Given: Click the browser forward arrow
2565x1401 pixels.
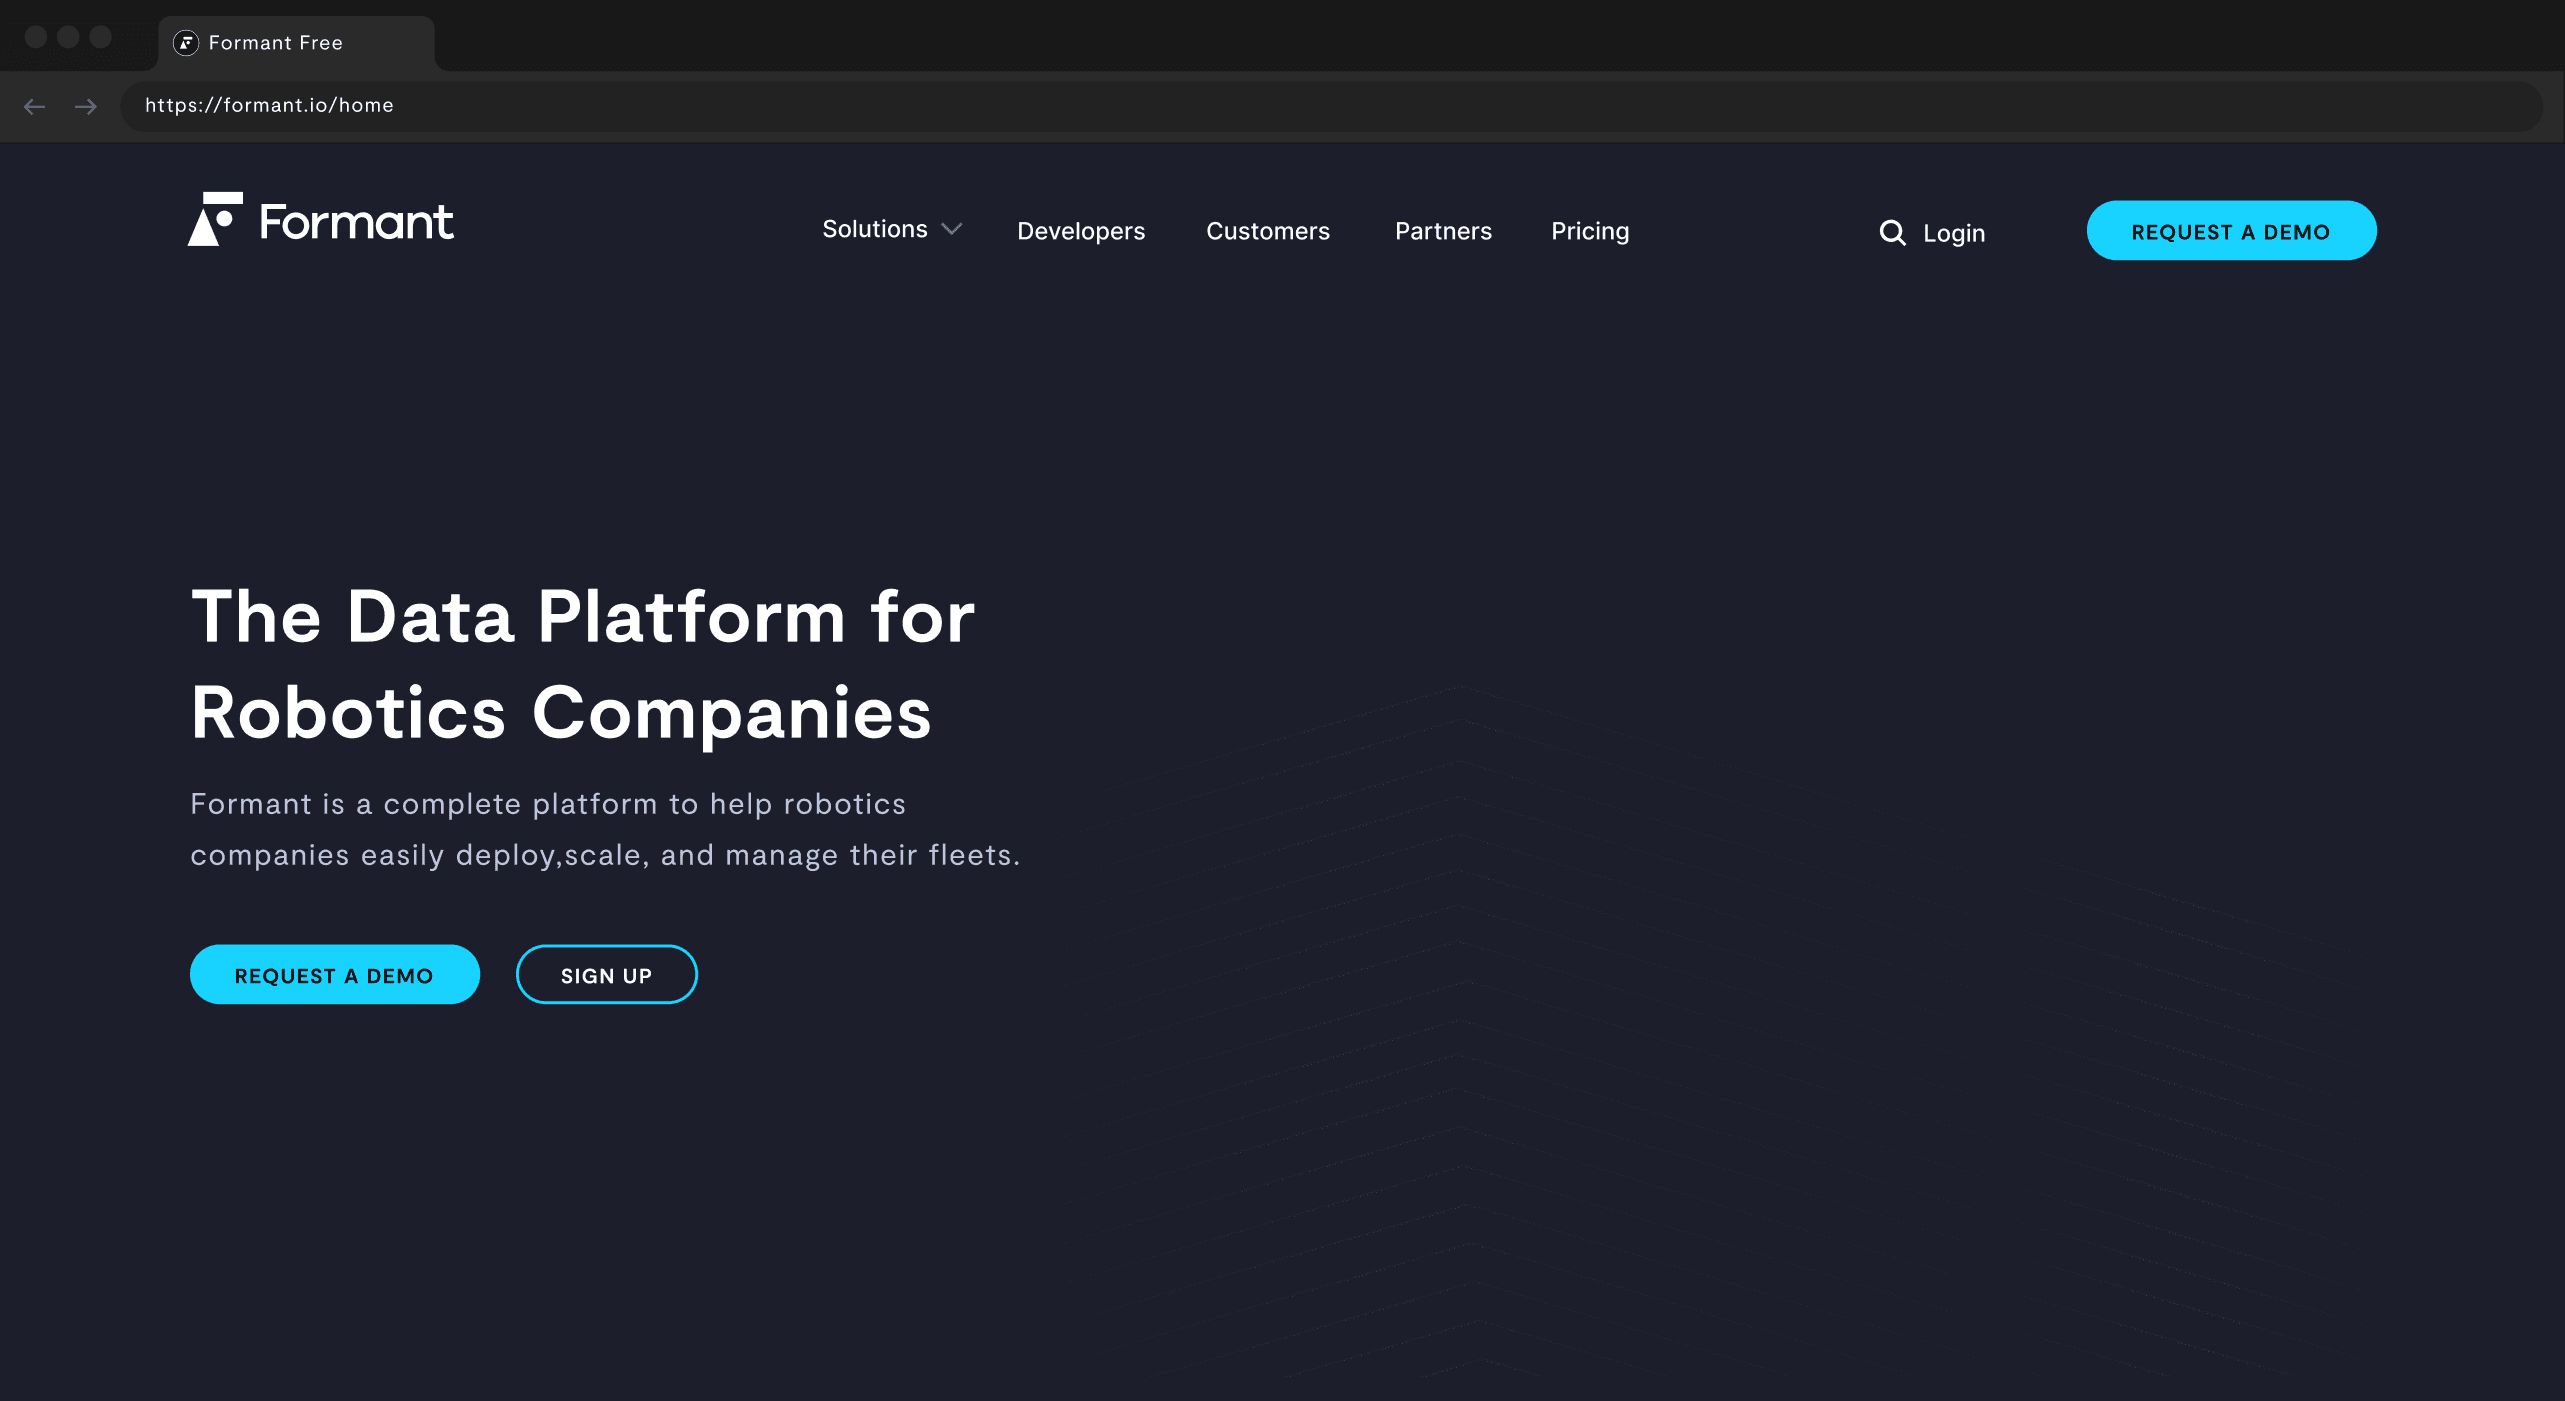Looking at the screenshot, I should 86,106.
